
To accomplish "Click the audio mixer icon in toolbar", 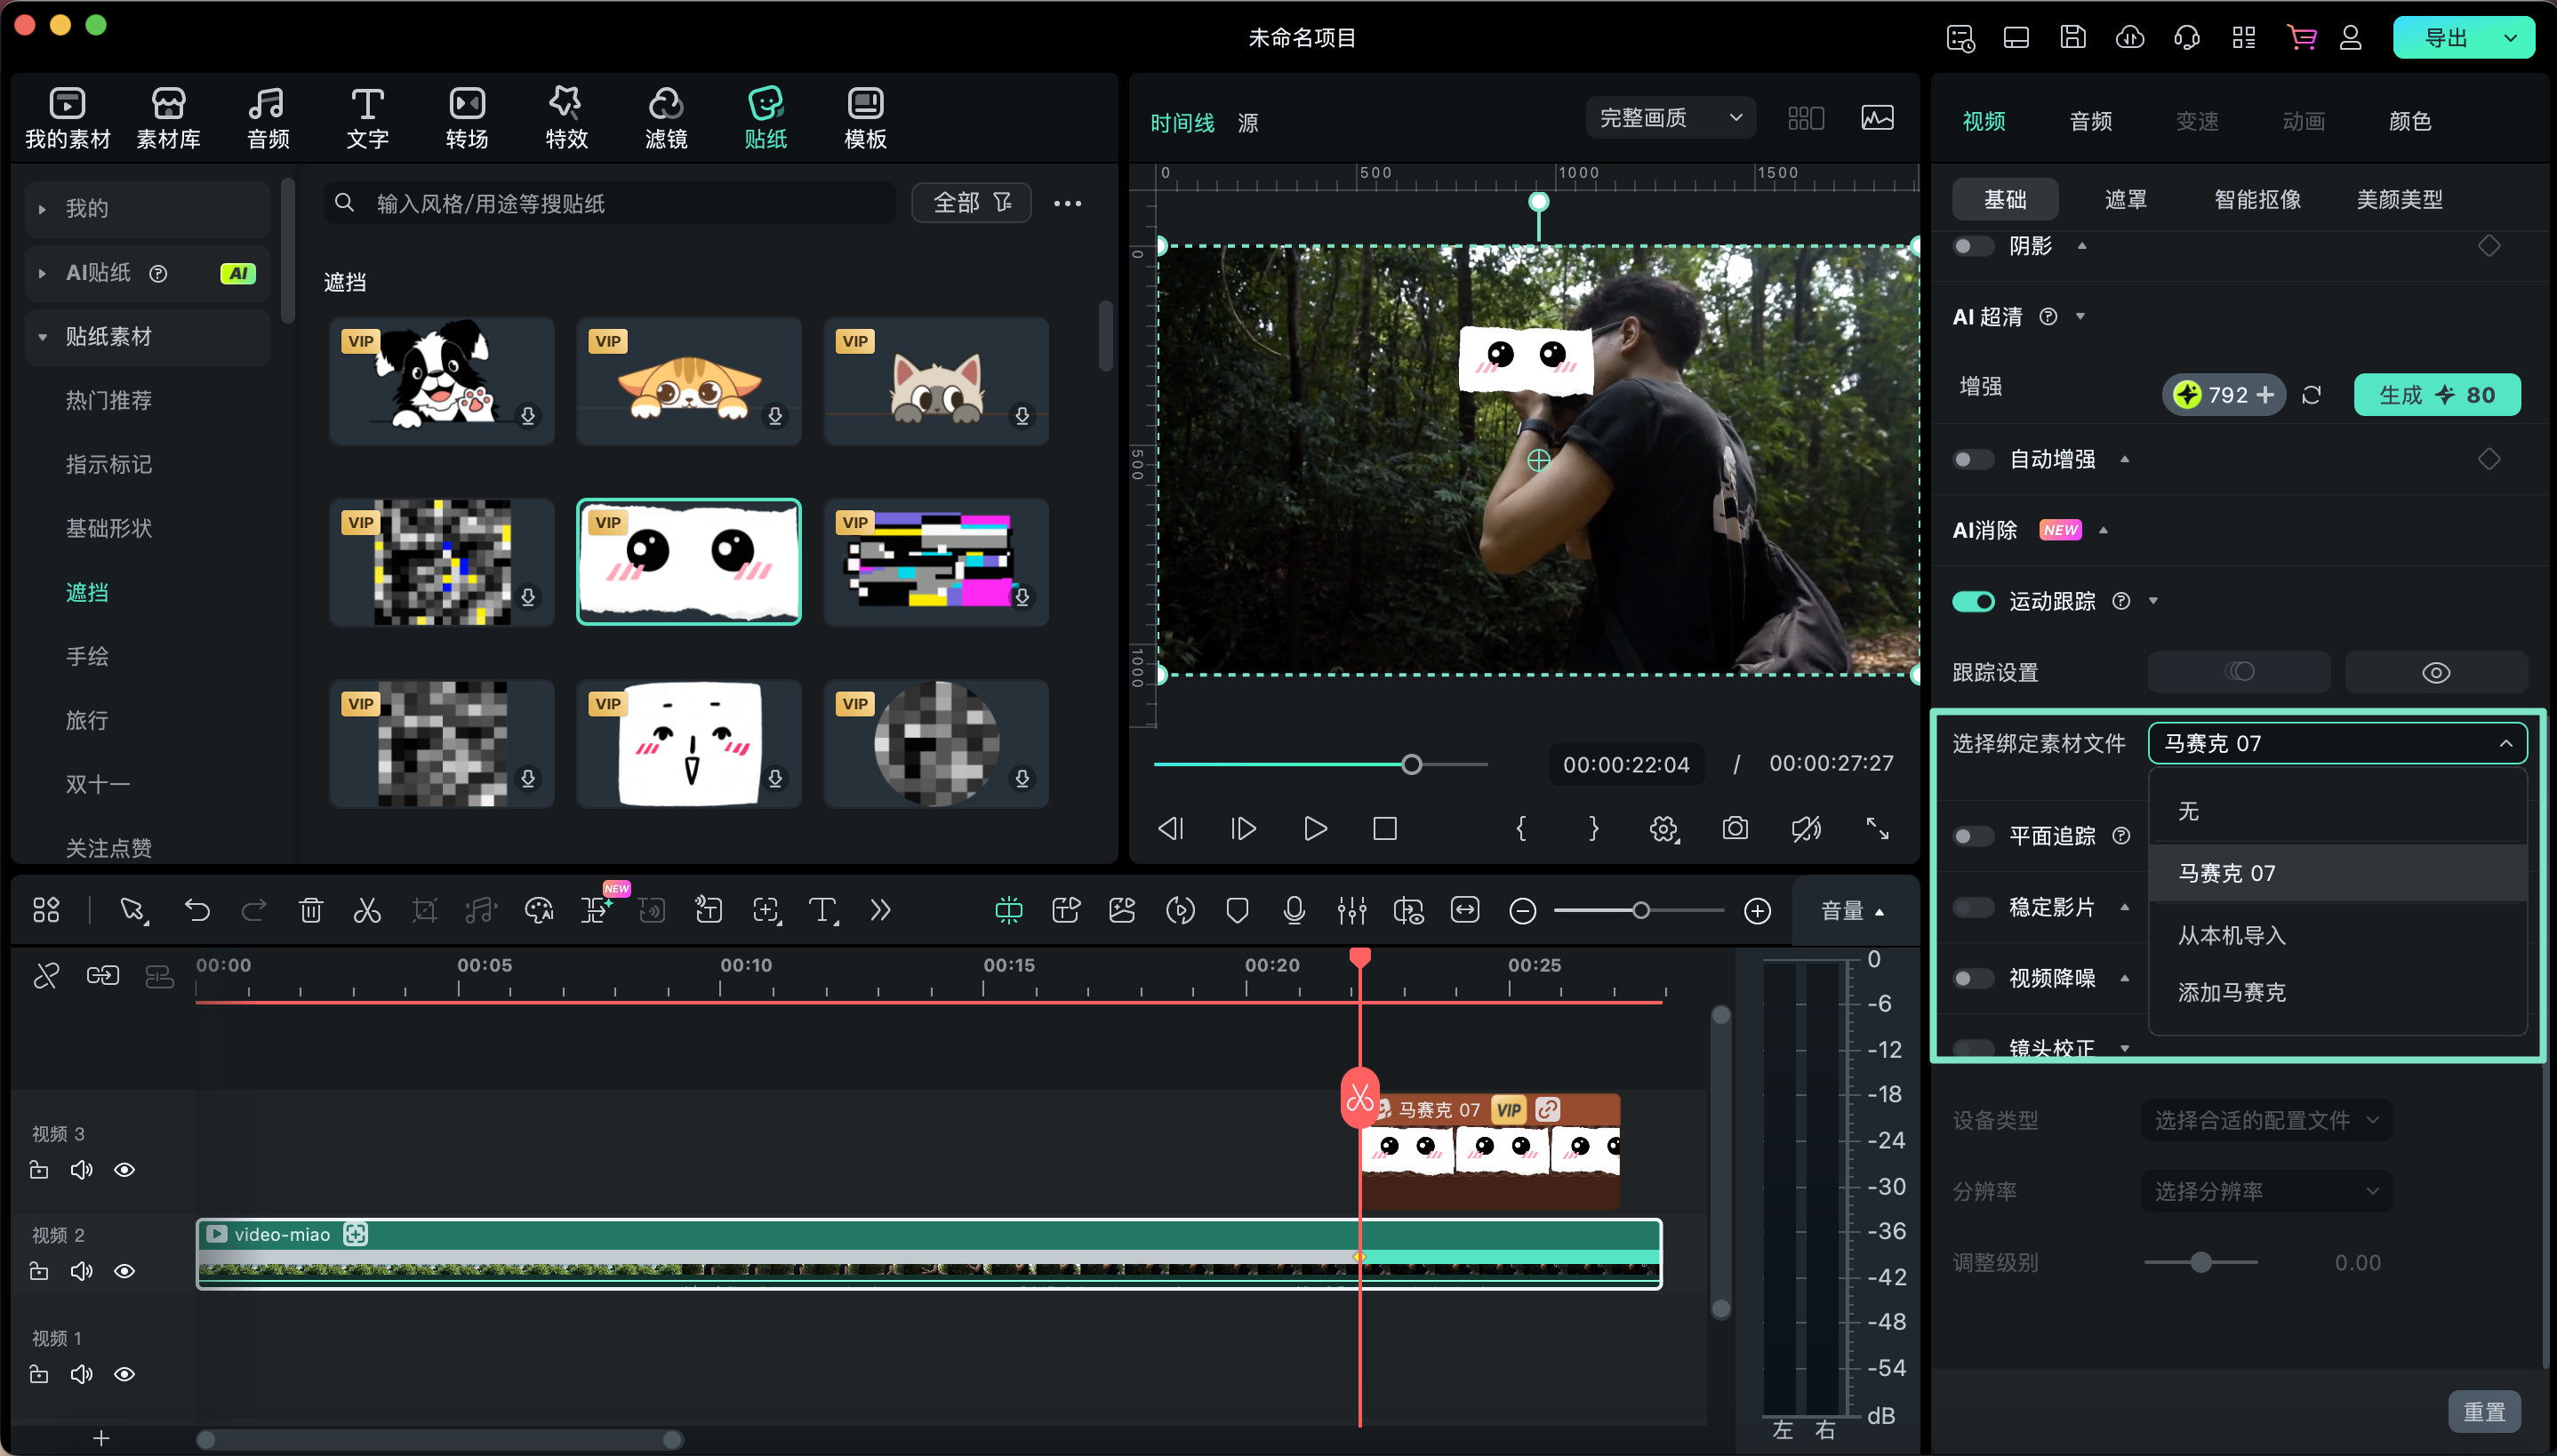I will [x=1351, y=910].
